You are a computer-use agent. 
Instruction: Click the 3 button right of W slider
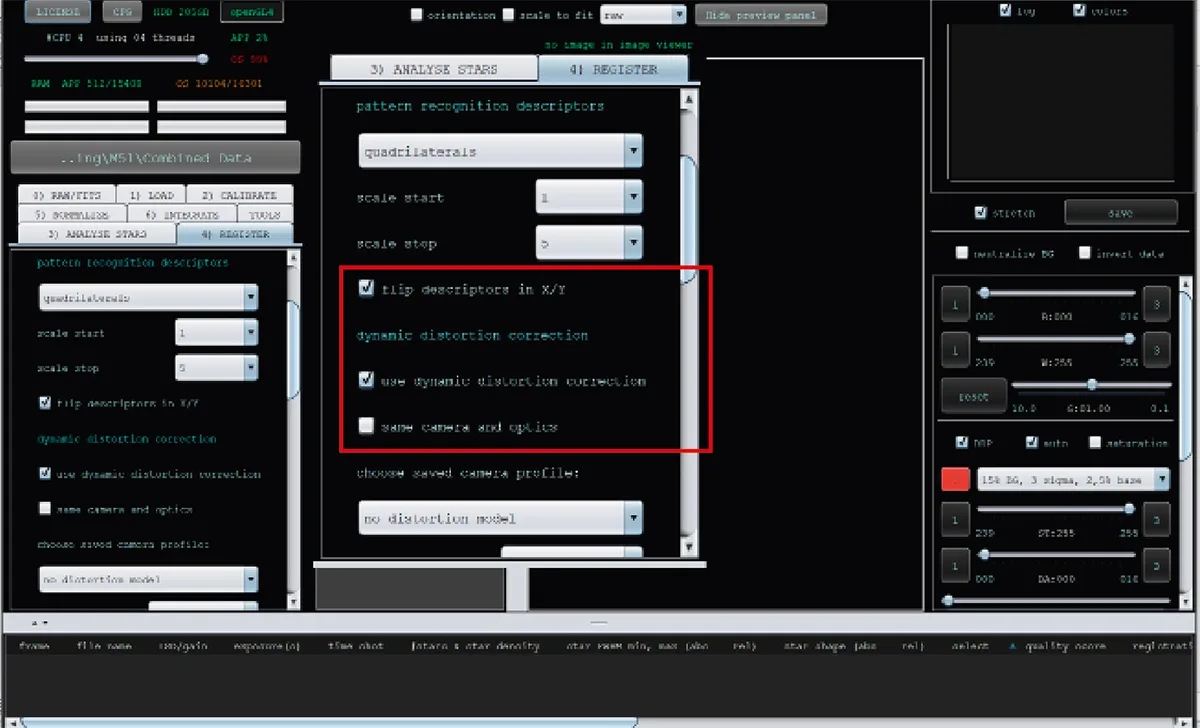(x=1156, y=350)
